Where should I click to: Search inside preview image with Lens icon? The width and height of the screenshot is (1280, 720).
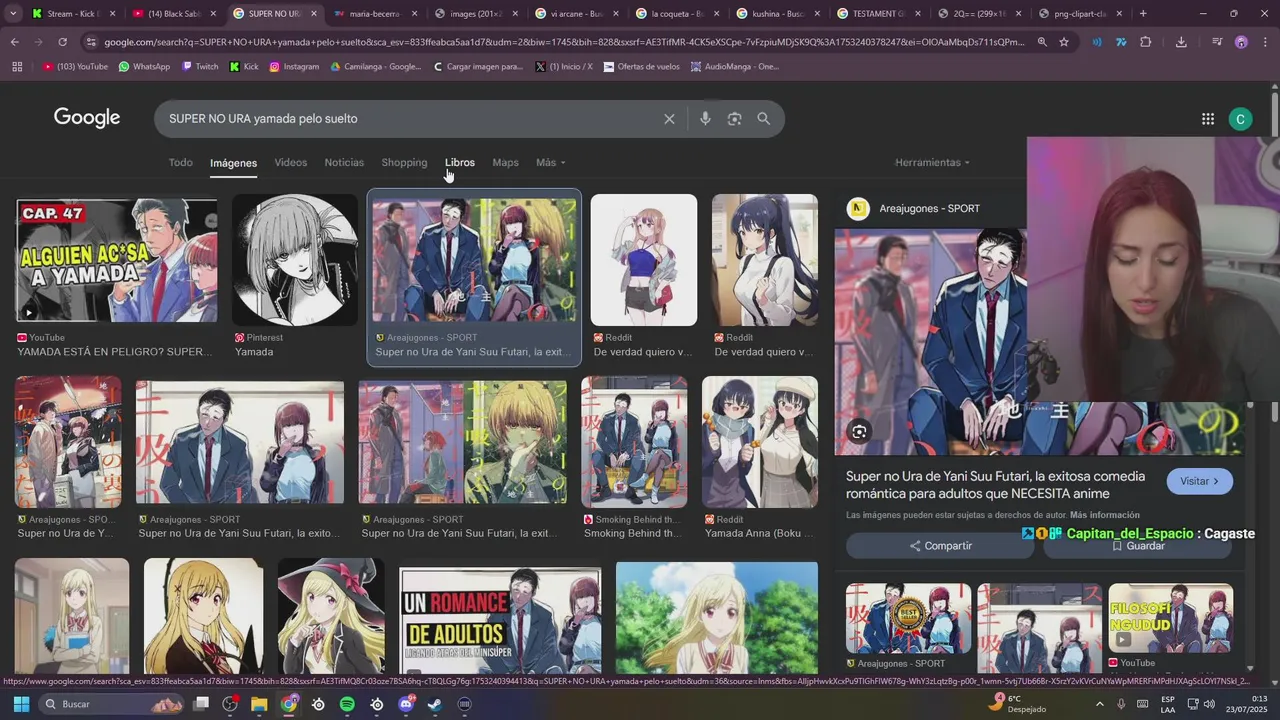click(x=859, y=432)
